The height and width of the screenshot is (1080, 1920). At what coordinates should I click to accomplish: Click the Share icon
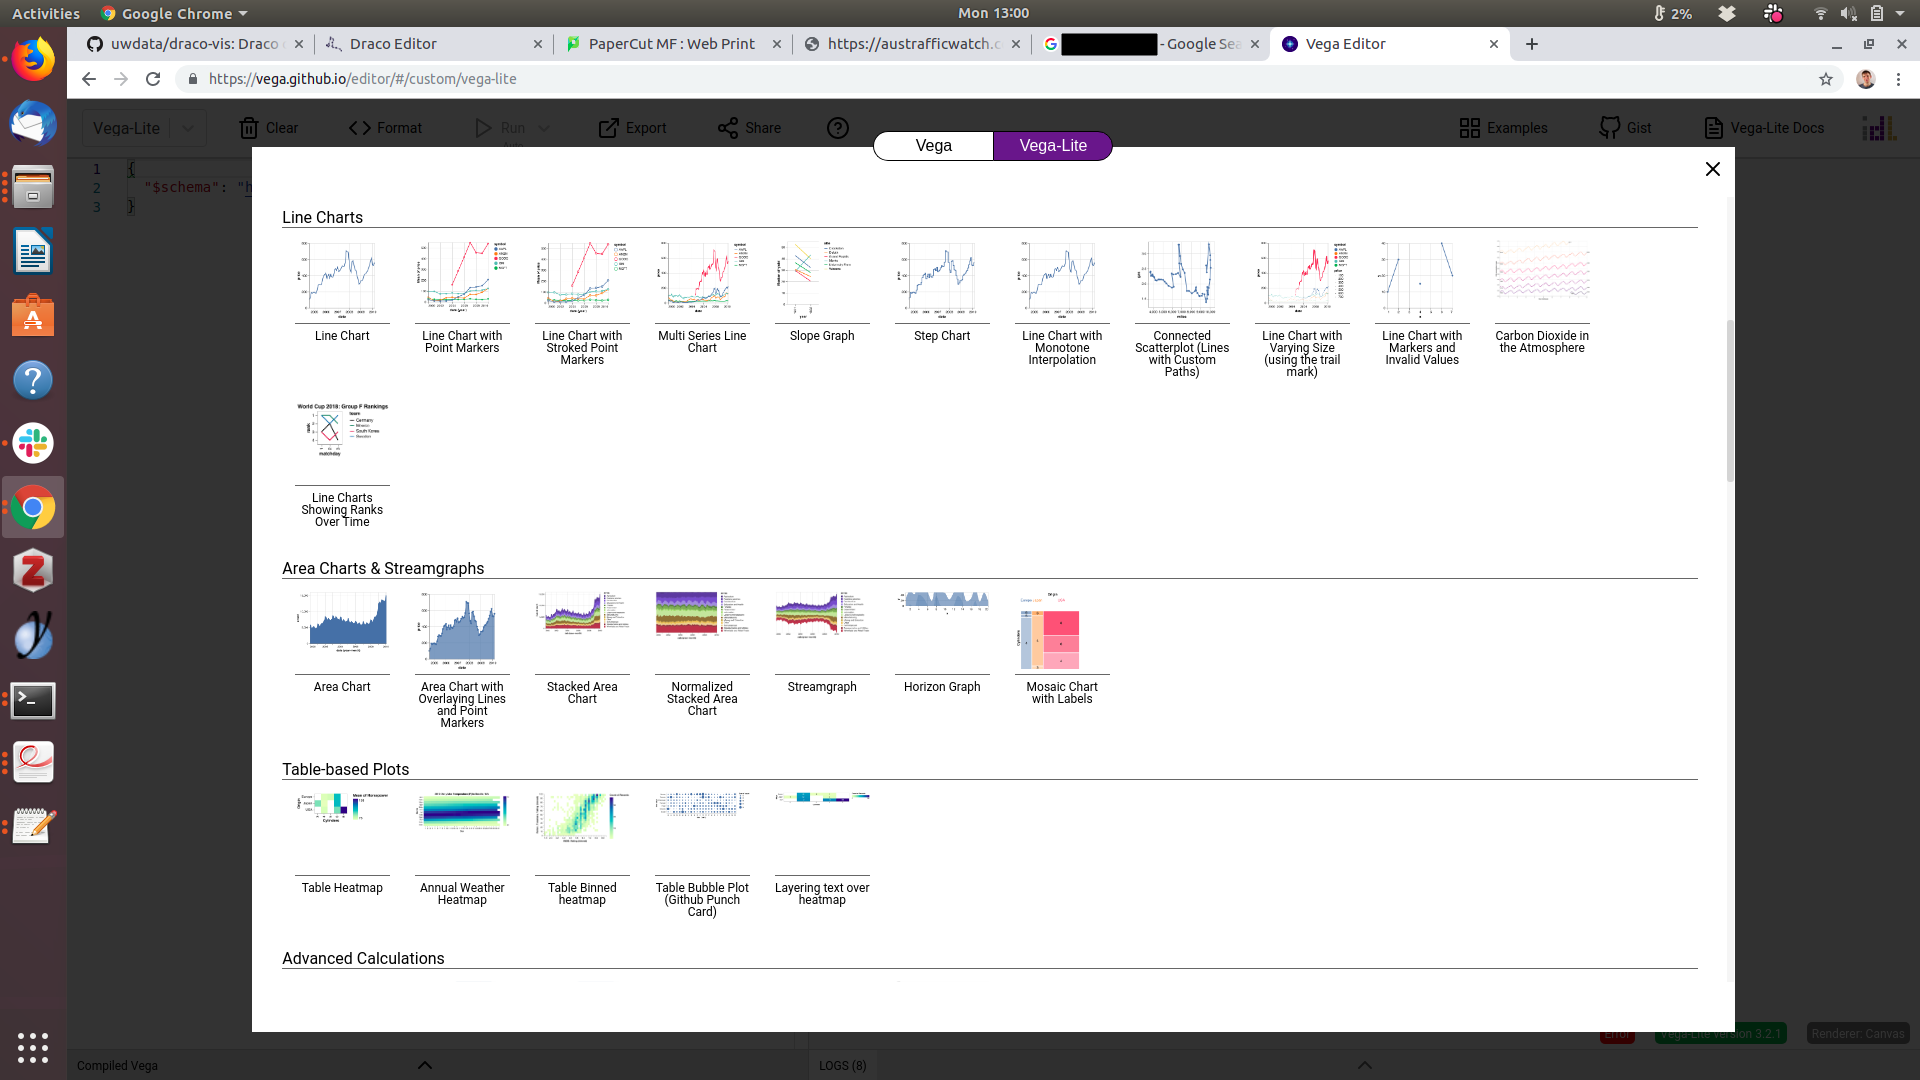point(728,128)
